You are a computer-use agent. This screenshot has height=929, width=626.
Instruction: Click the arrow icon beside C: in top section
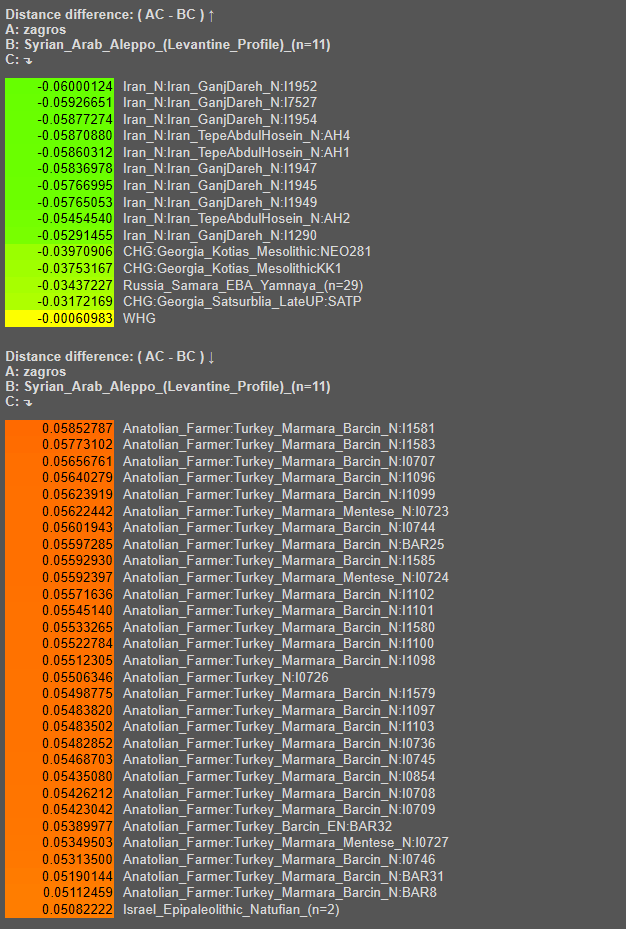tap(28, 60)
